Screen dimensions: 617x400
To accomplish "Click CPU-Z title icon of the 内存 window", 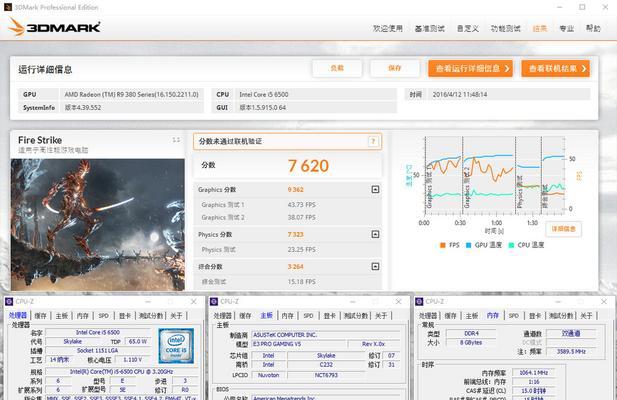I will [419, 302].
